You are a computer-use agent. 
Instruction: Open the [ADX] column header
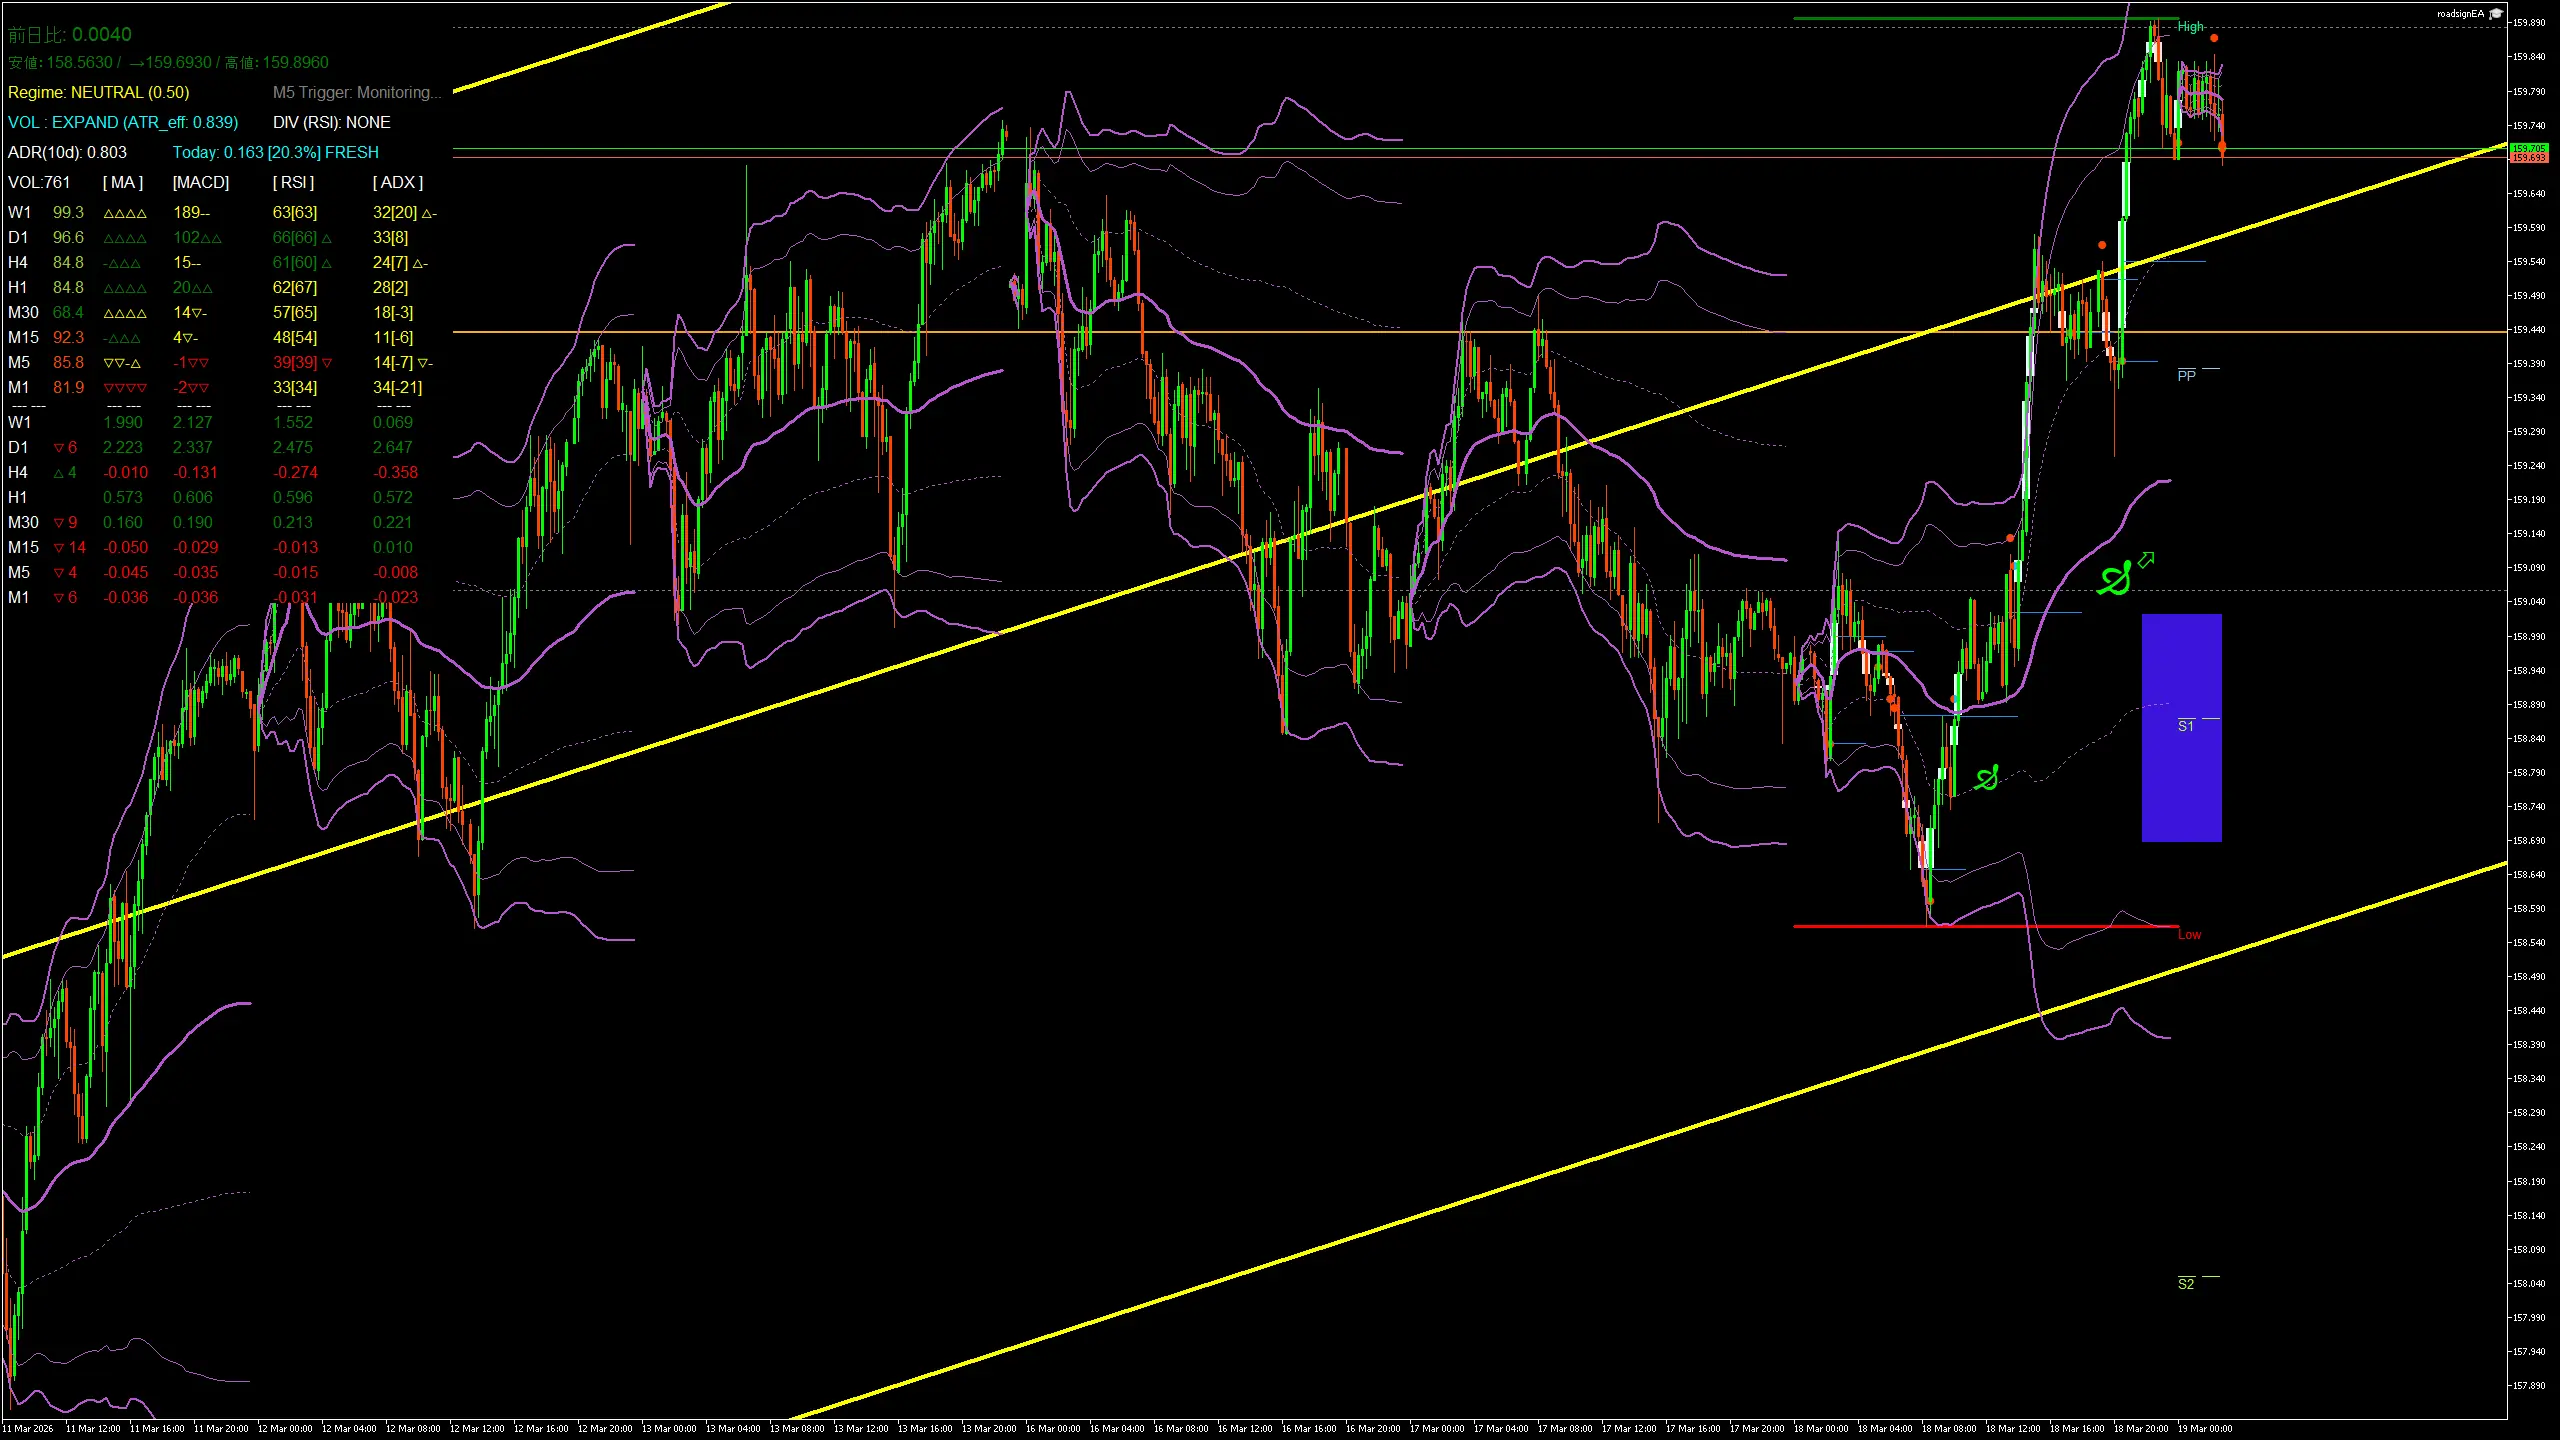pos(397,182)
